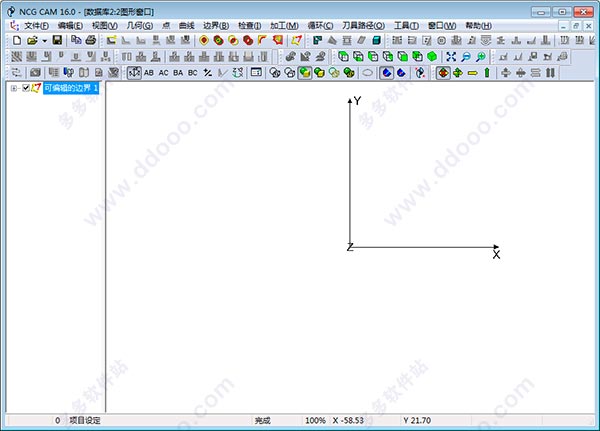Create a new file with the blank page icon
This screenshot has height=431, width=600.
[x=17, y=40]
